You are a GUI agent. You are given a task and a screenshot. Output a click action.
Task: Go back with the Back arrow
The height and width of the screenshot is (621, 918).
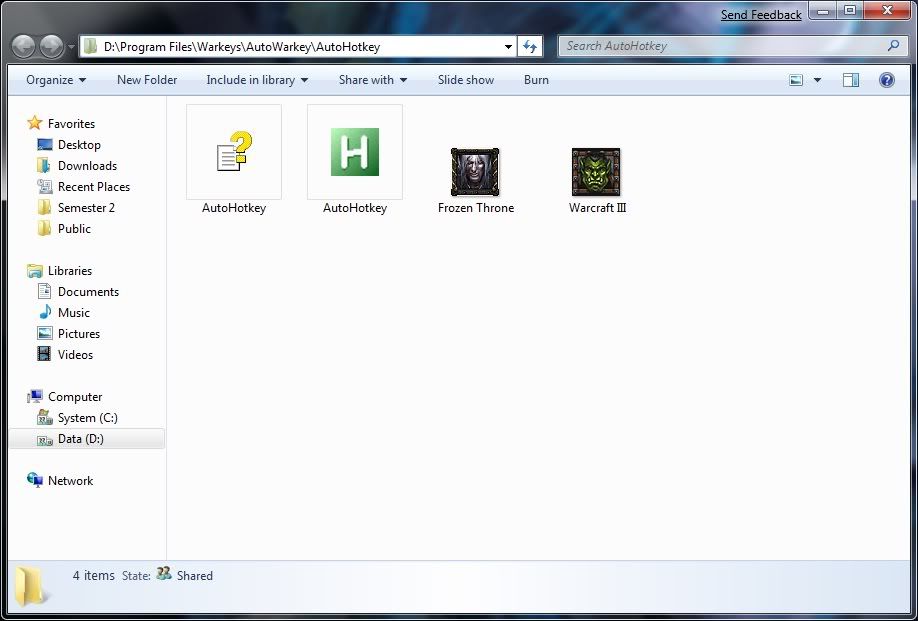tap(23, 46)
